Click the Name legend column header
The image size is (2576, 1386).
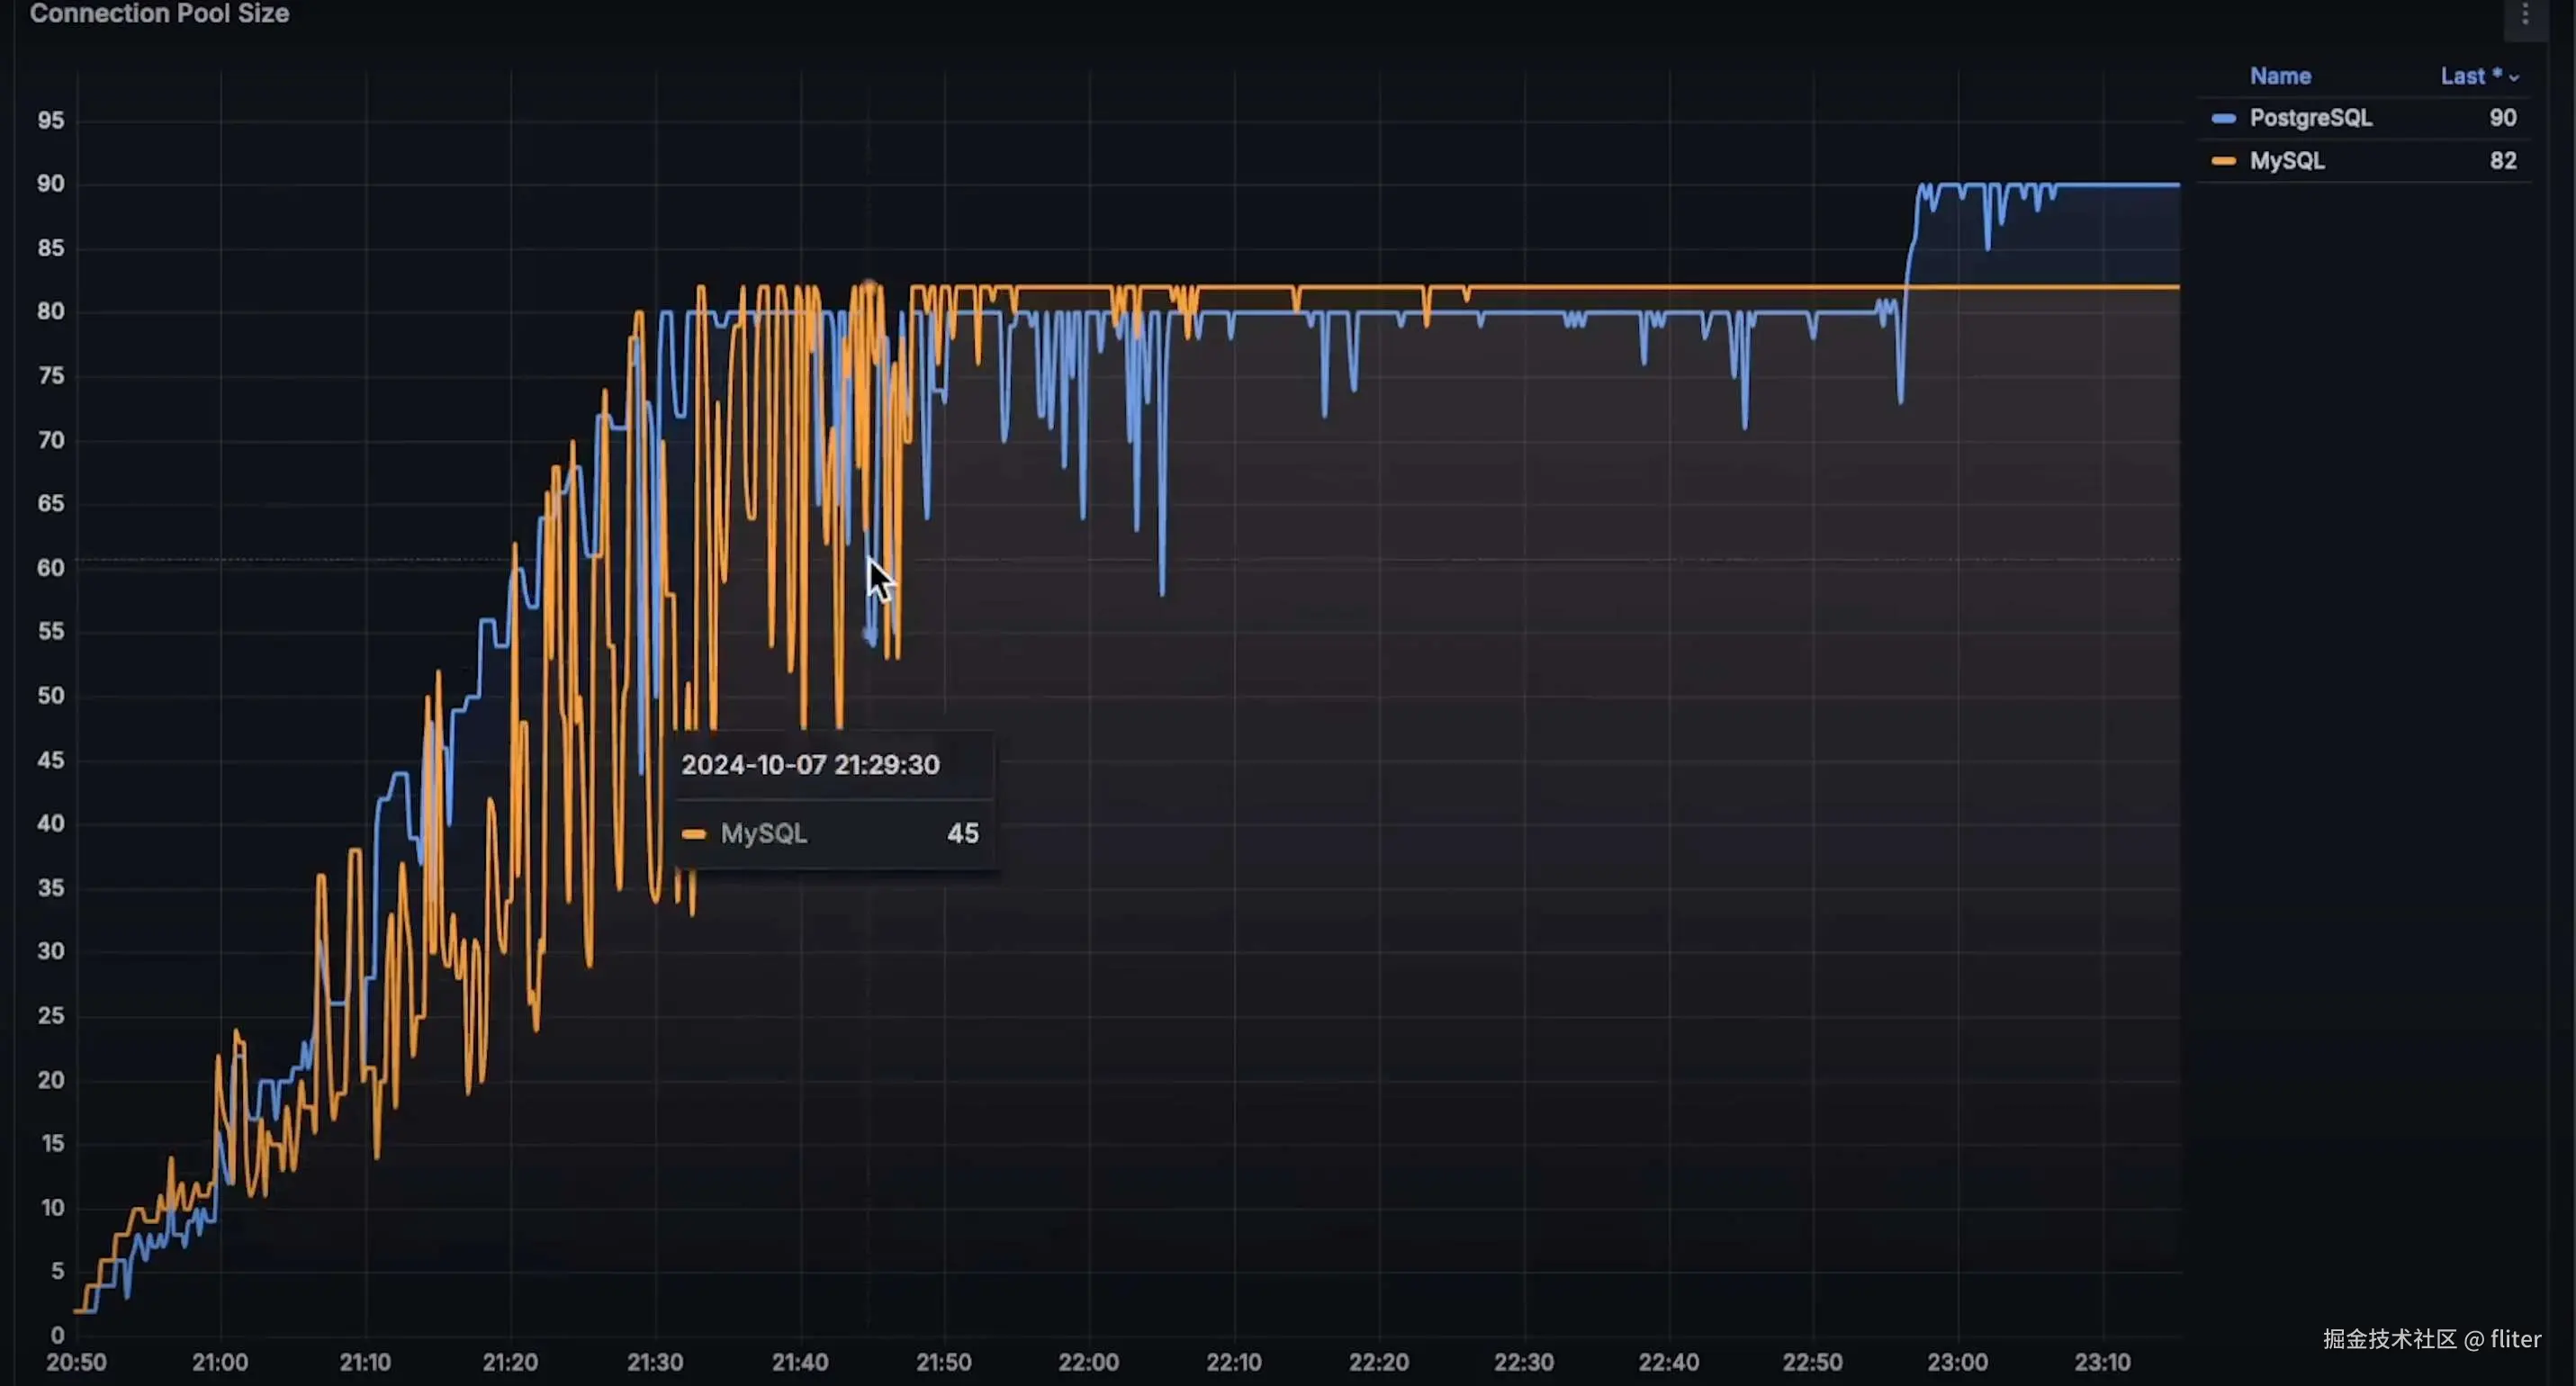[2279, 76]
